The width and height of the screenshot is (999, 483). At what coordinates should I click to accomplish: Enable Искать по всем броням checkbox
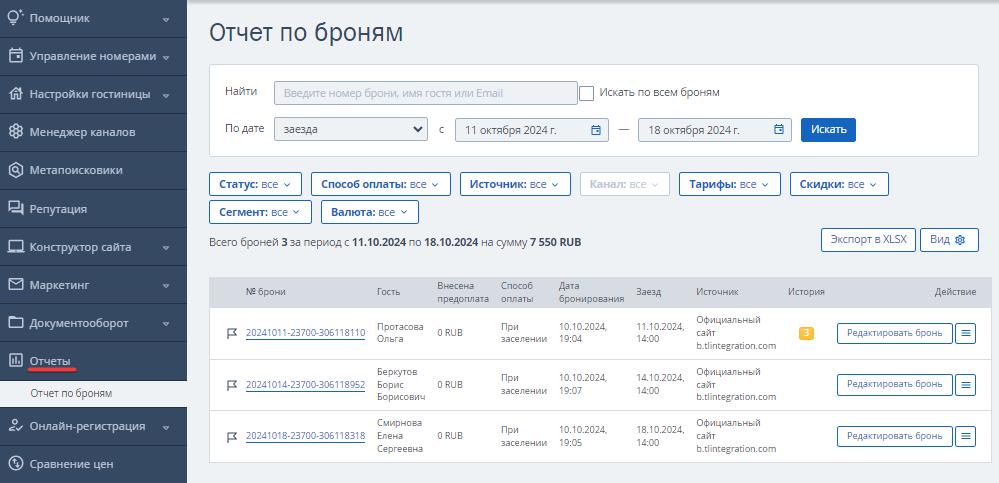(x=587, y=93)
